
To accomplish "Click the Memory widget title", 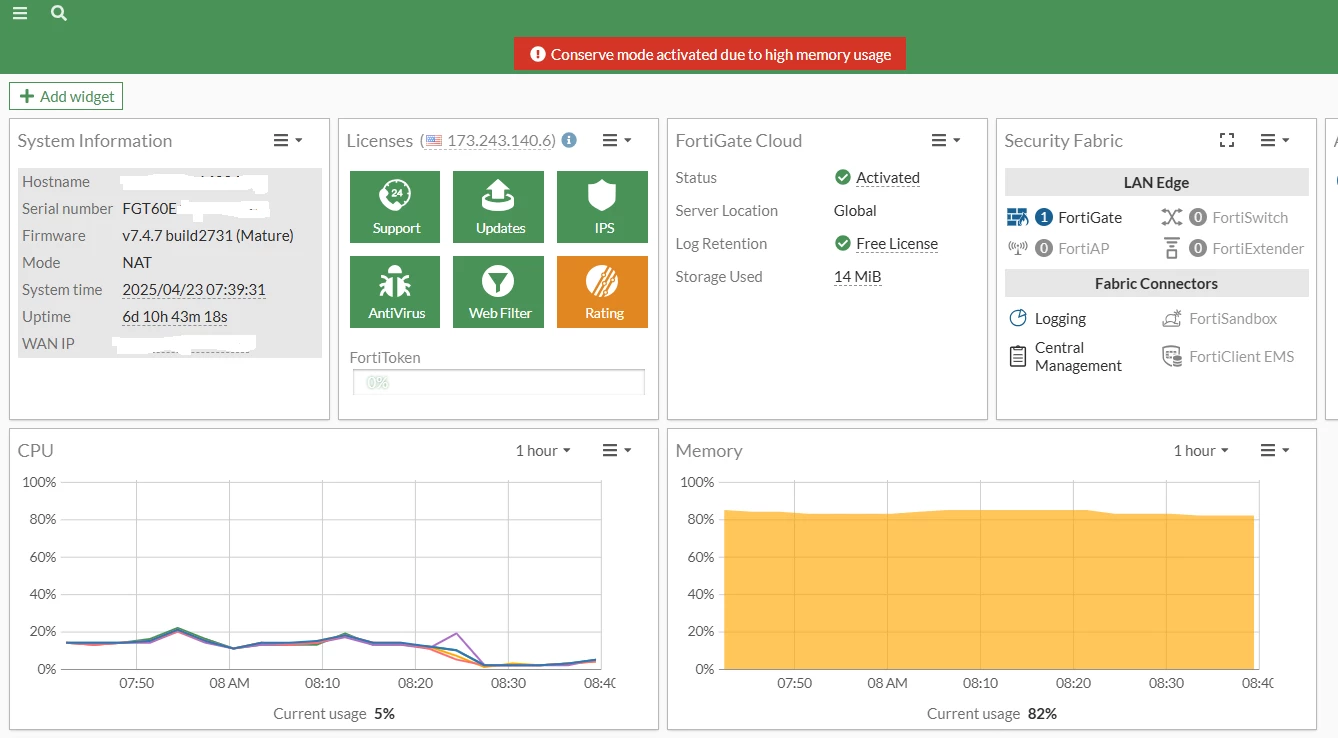I will (x=709, y=451).
